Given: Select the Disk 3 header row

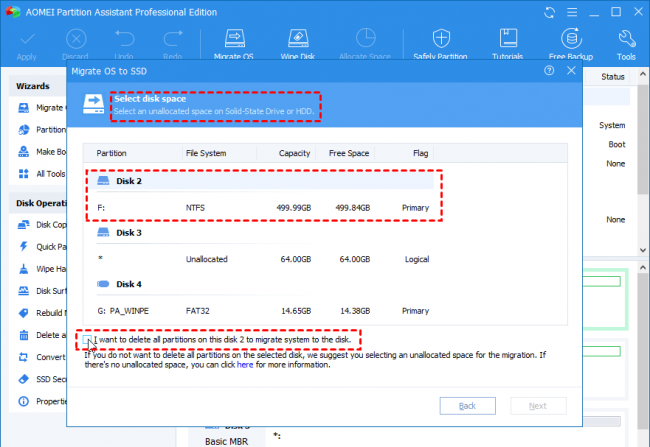Looking at the screenshot, I should (265, 233).
